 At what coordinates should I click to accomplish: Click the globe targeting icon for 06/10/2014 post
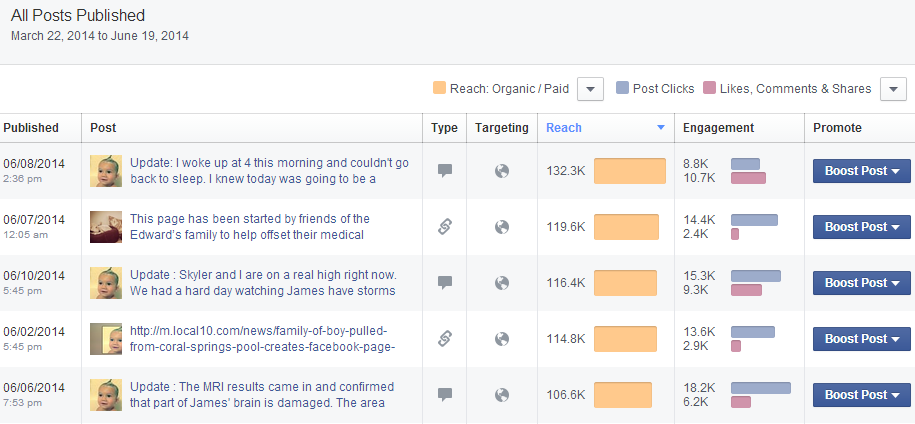pyautogui.click(x=502, y=283)
